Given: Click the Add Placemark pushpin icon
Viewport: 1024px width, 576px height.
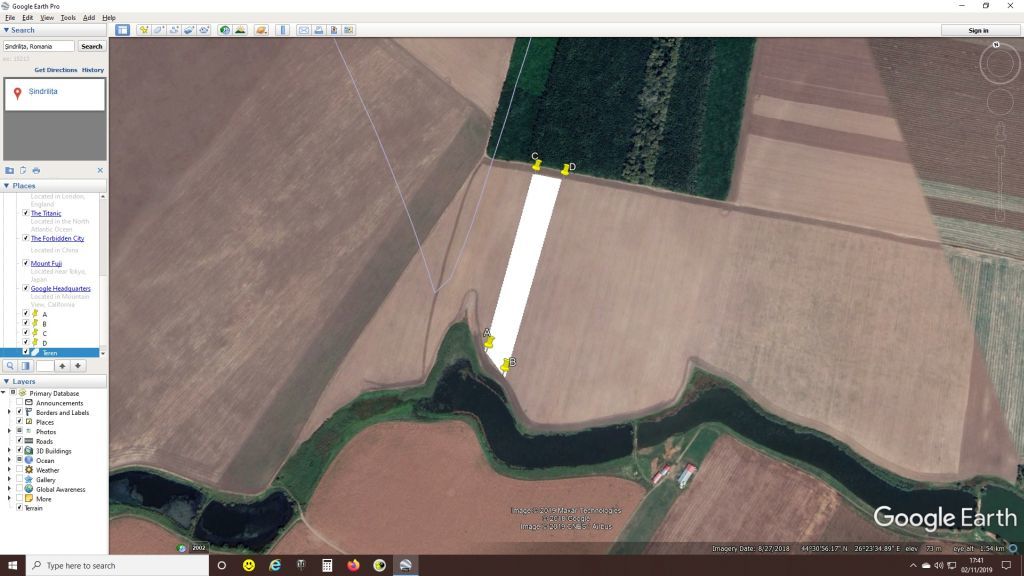Looking at the screenshot, I should tap(144, 30).
